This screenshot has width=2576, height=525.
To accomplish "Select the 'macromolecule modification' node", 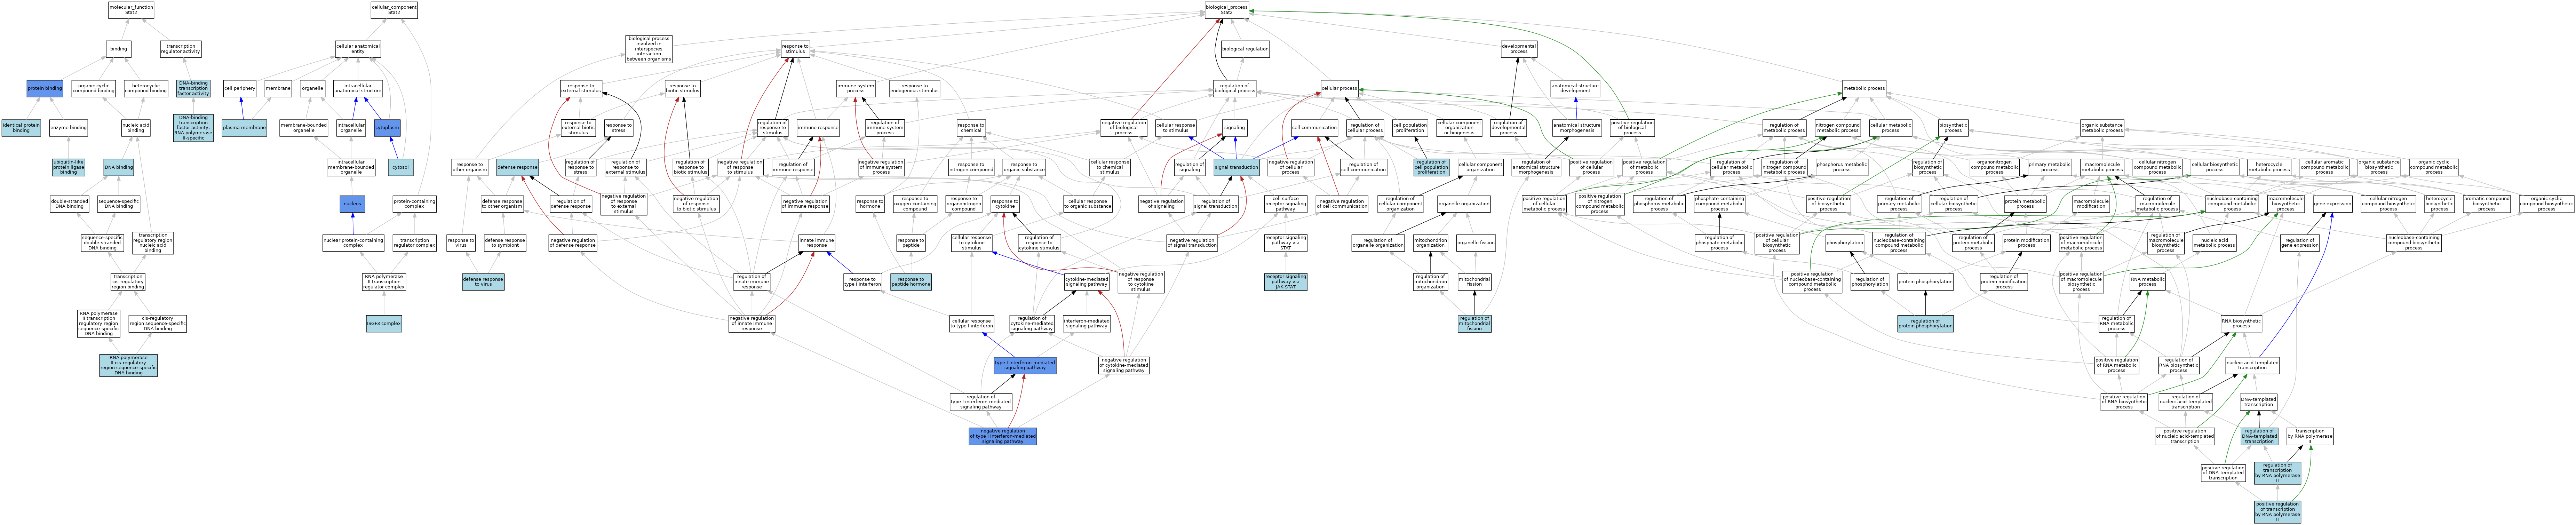I will [x=2091, y=204].
